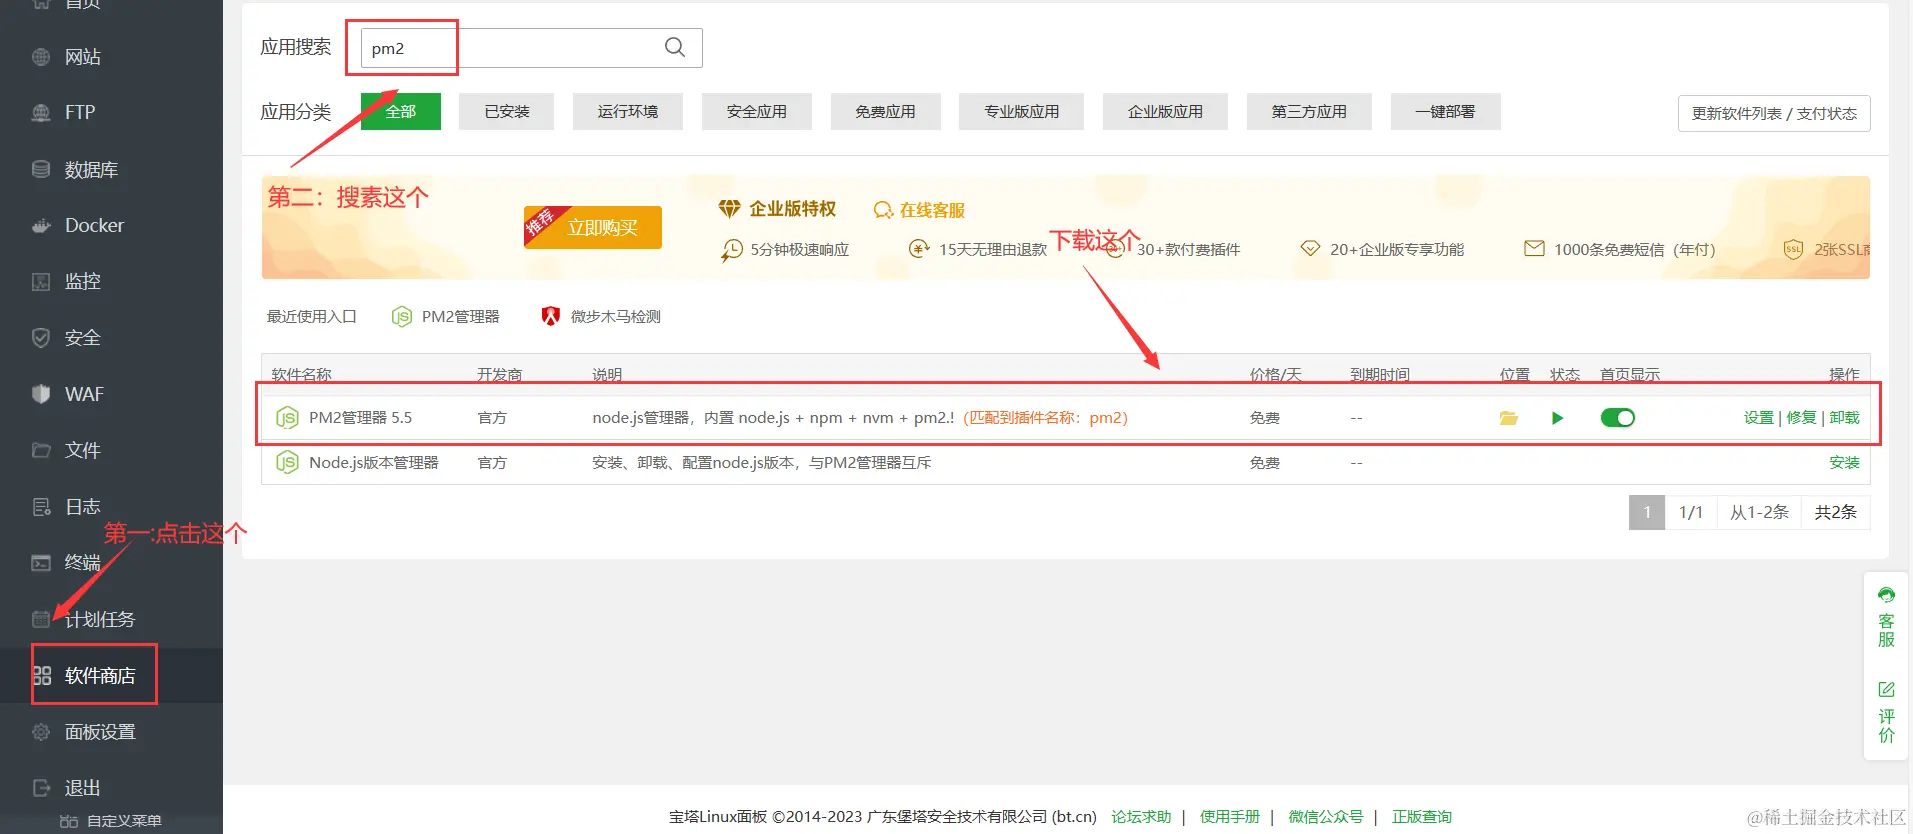Image resolution: width=1913 pixels, height=834 pixels.
Task: Open PM2管理器 设置 link
Action: 1758,418
